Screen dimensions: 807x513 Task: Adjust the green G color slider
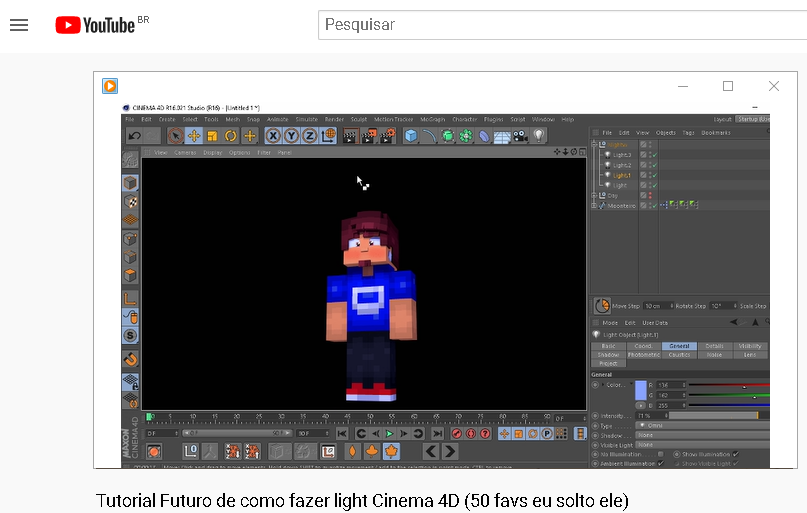tap(729, 395)
